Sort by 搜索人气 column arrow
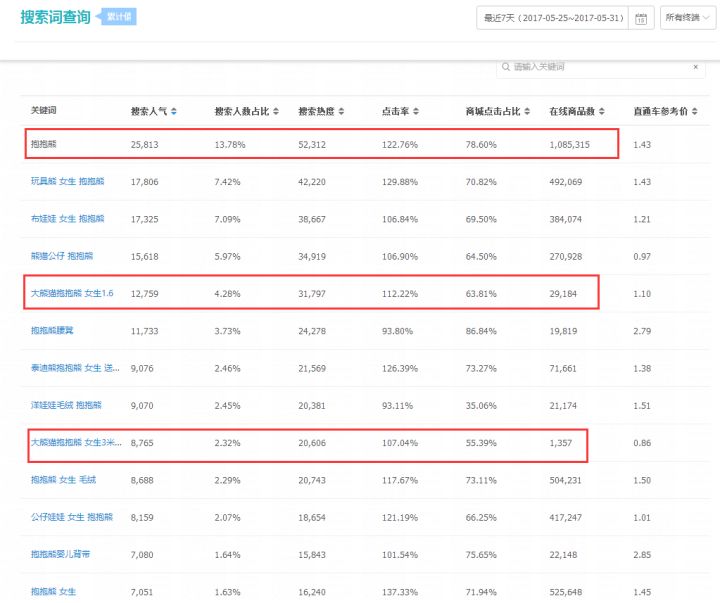720x603 pixels. 175,110
